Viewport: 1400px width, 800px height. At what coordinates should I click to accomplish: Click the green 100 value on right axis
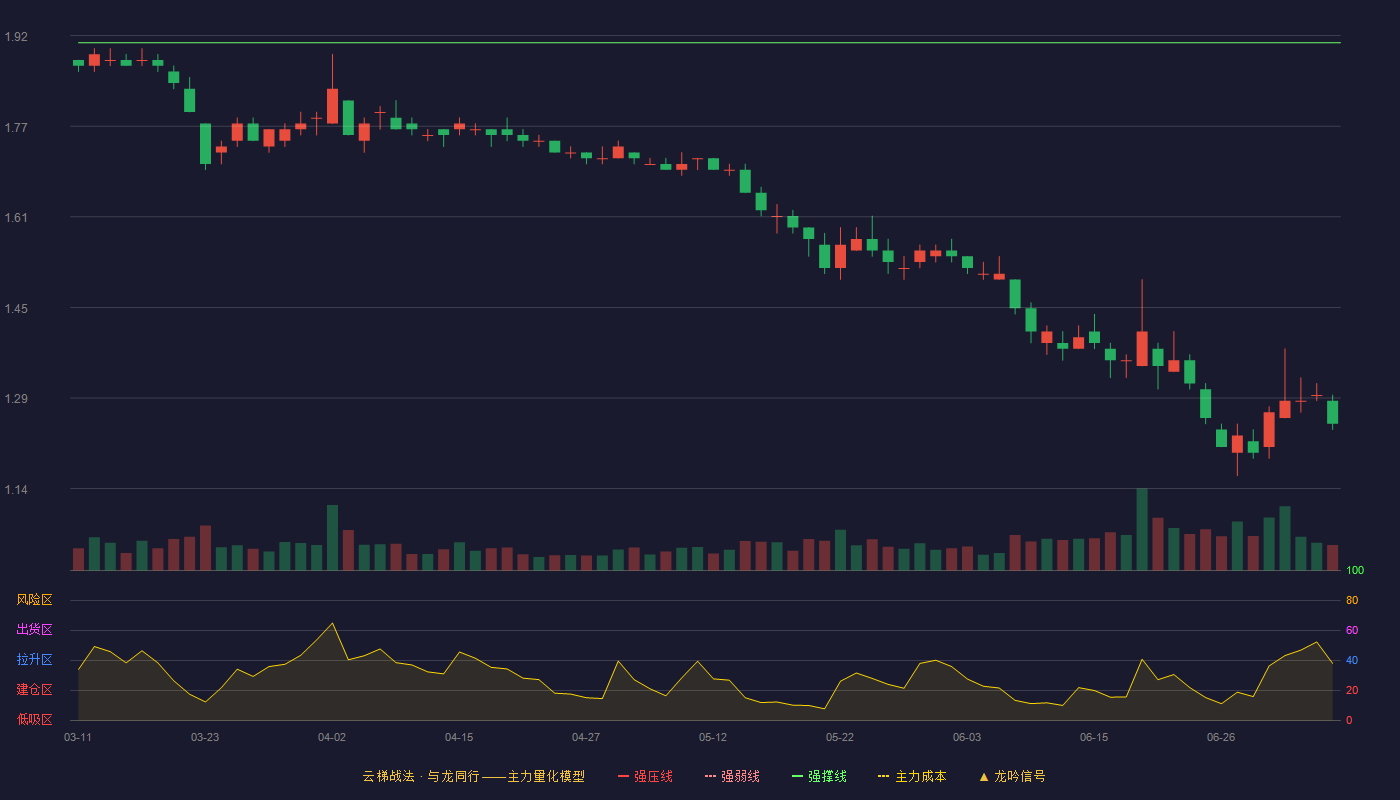tap(1355, 571)
